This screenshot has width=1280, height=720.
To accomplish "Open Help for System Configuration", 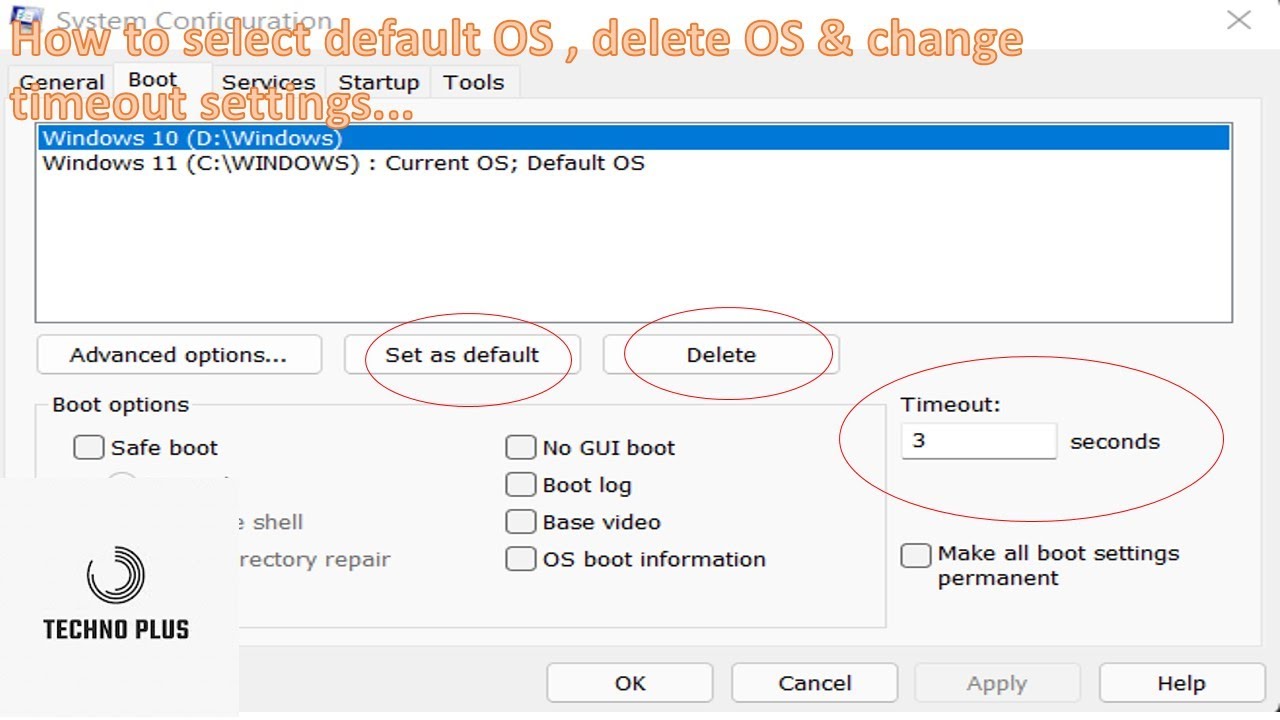I will [1181, 683].
